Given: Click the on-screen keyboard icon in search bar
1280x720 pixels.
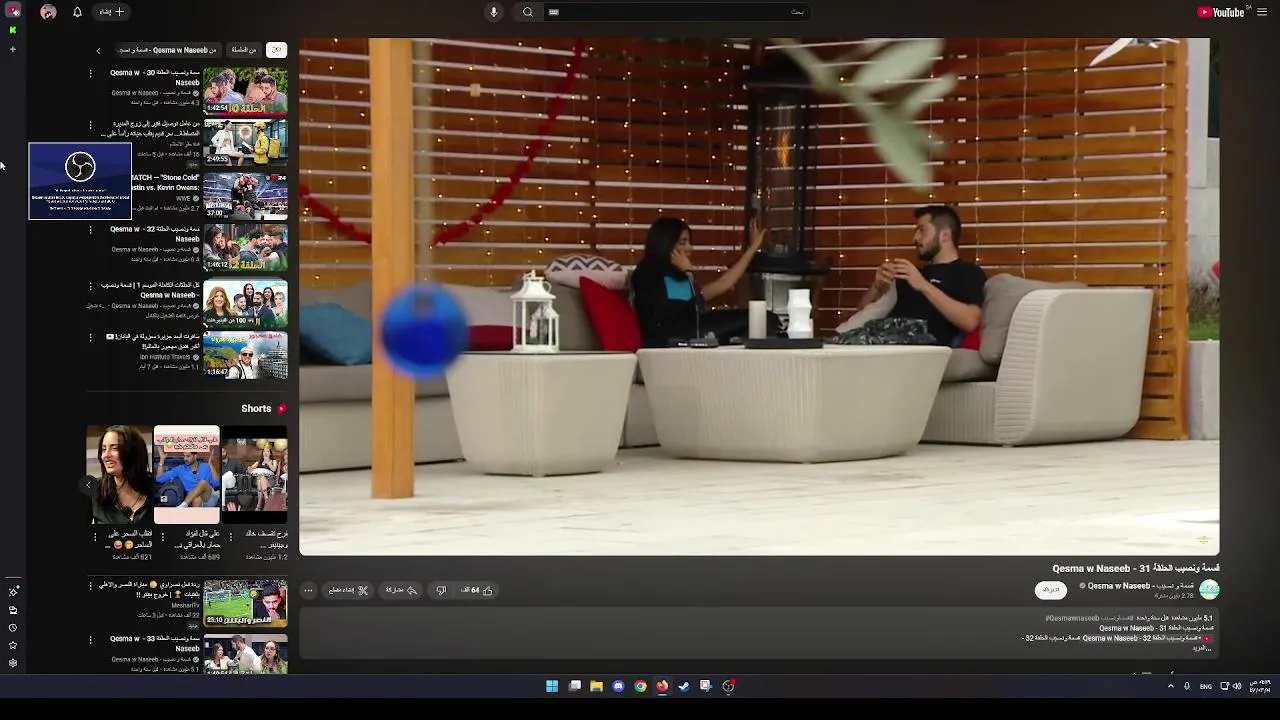Looking at the screenshot, I should coord(553,12).
